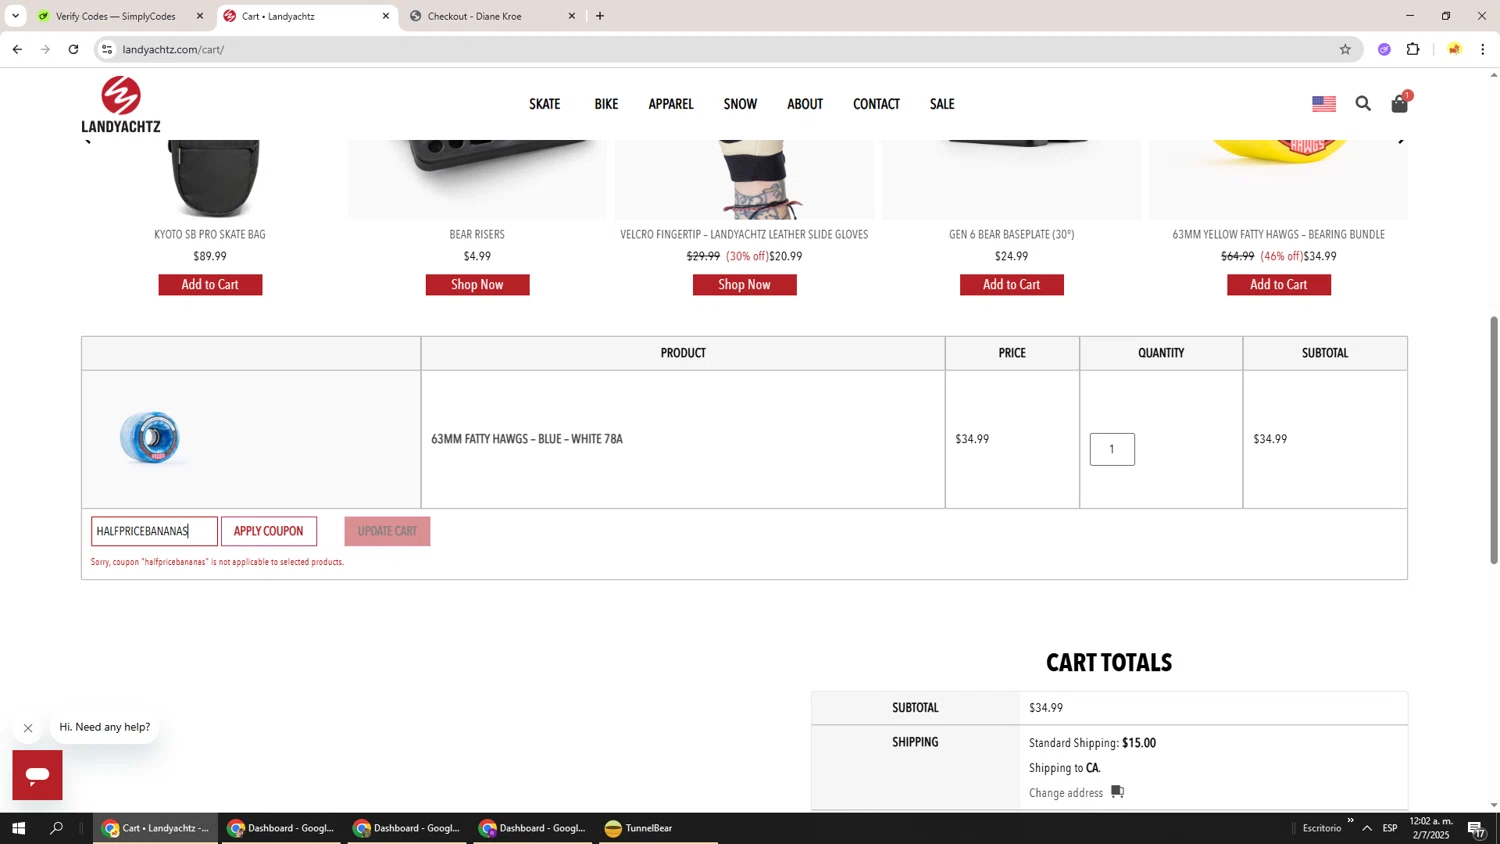The image size is (1500, 844).
Task: Click the purple profile extension icon
Action: click(1384, 49)
